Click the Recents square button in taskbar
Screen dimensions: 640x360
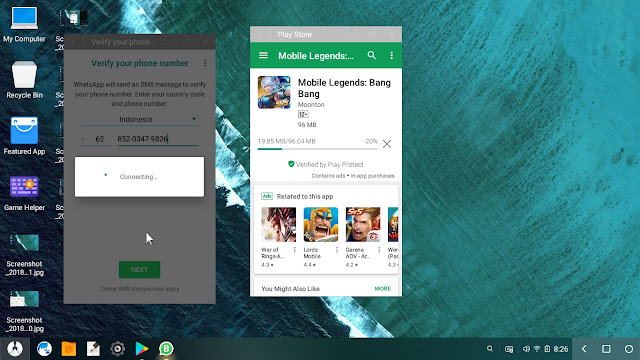click(x=606, y=349)
